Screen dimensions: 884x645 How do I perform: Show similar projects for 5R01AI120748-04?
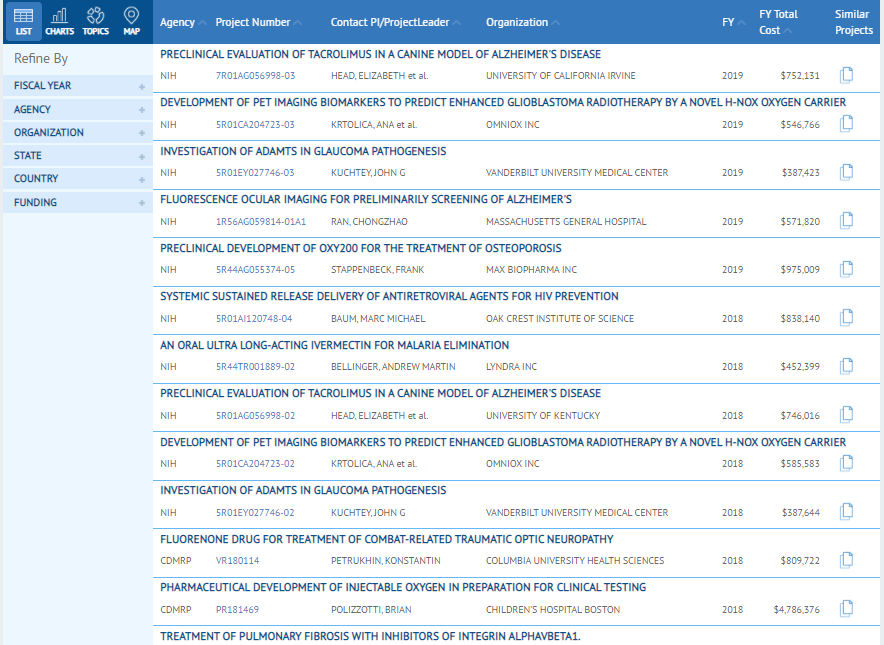846,318
